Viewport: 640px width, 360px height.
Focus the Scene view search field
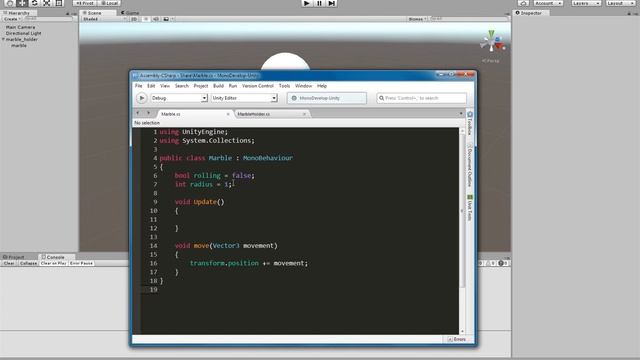pos(469,19)
